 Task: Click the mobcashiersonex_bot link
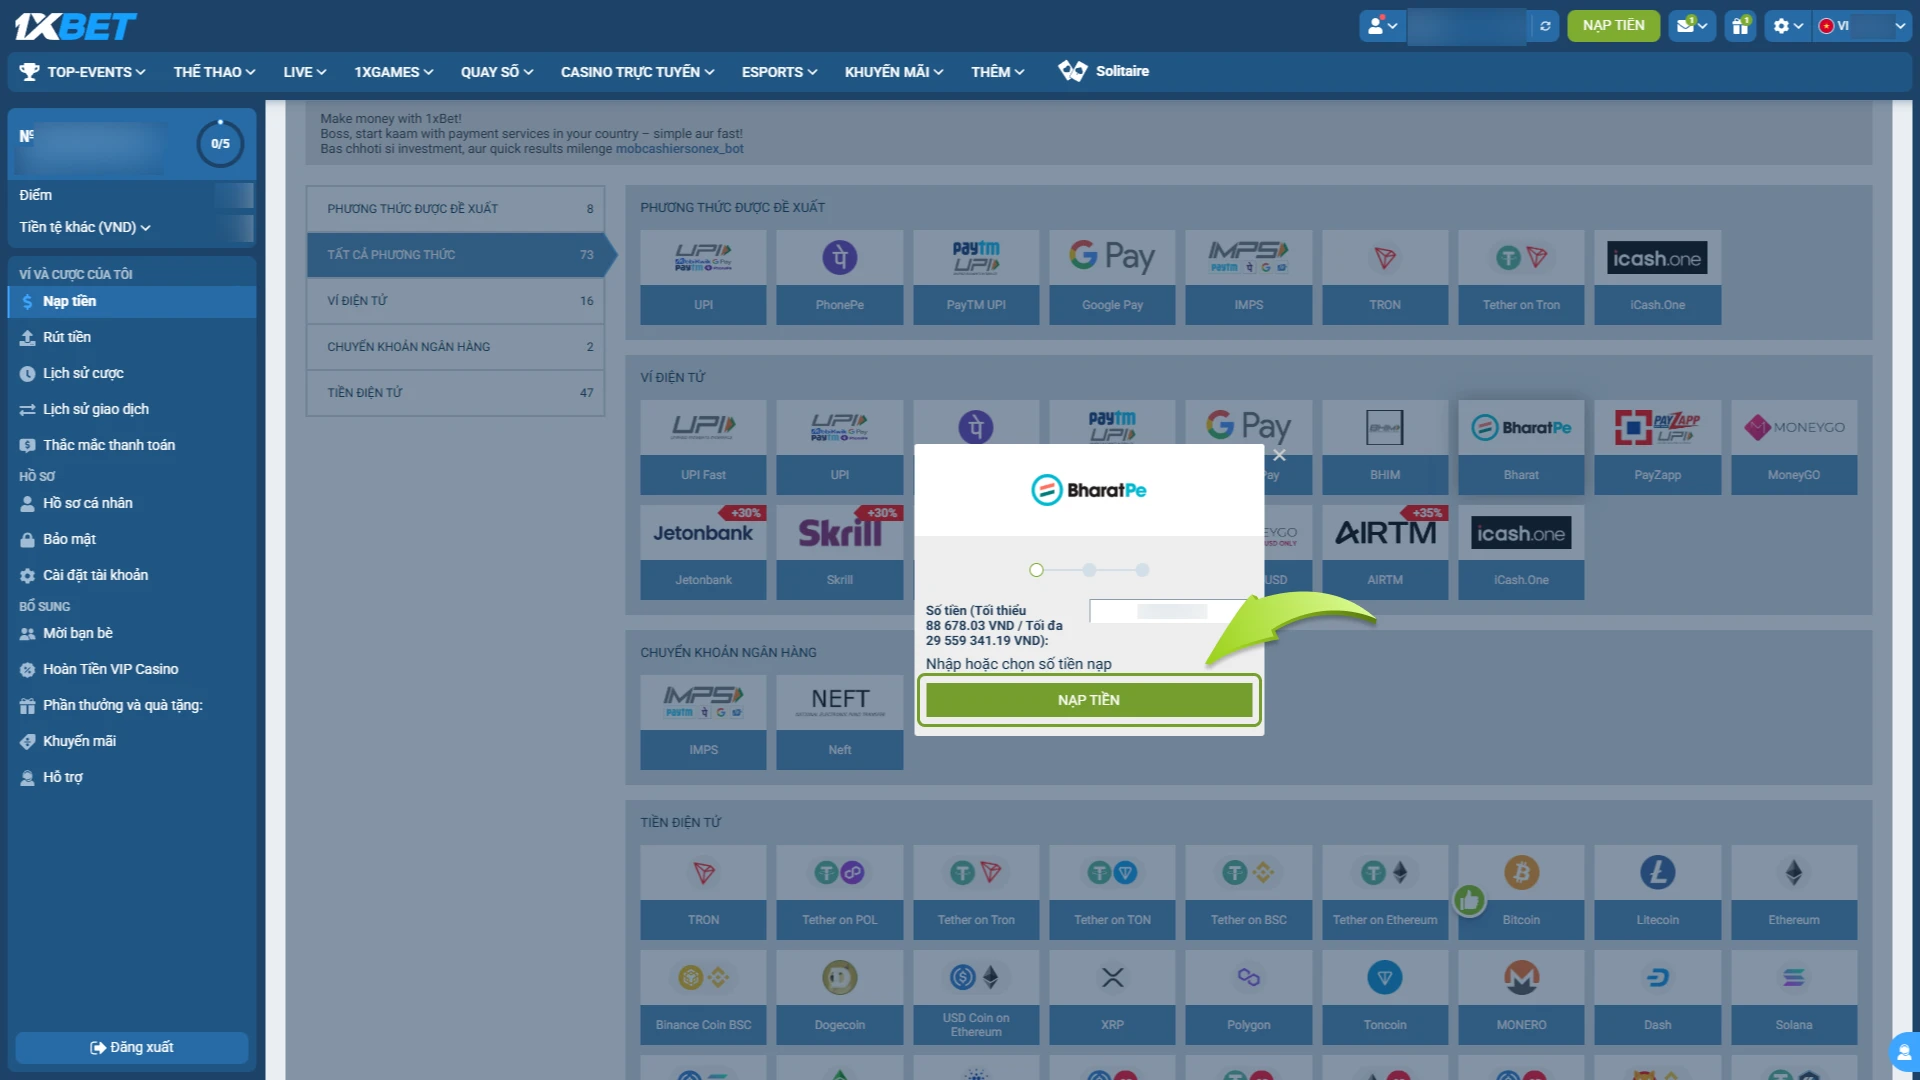coord(679,149)
